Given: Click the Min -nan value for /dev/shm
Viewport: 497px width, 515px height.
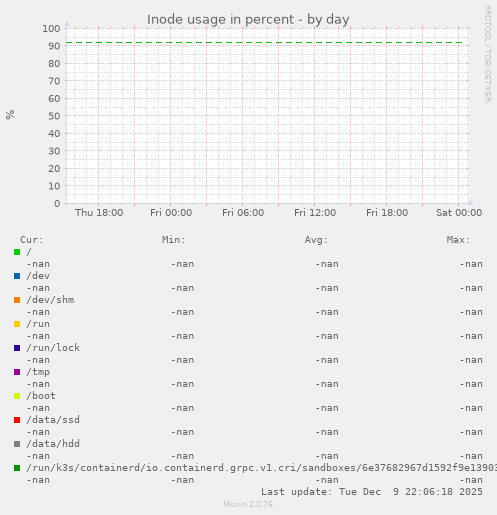Looking at the screenshot, I should pos(183,312).
